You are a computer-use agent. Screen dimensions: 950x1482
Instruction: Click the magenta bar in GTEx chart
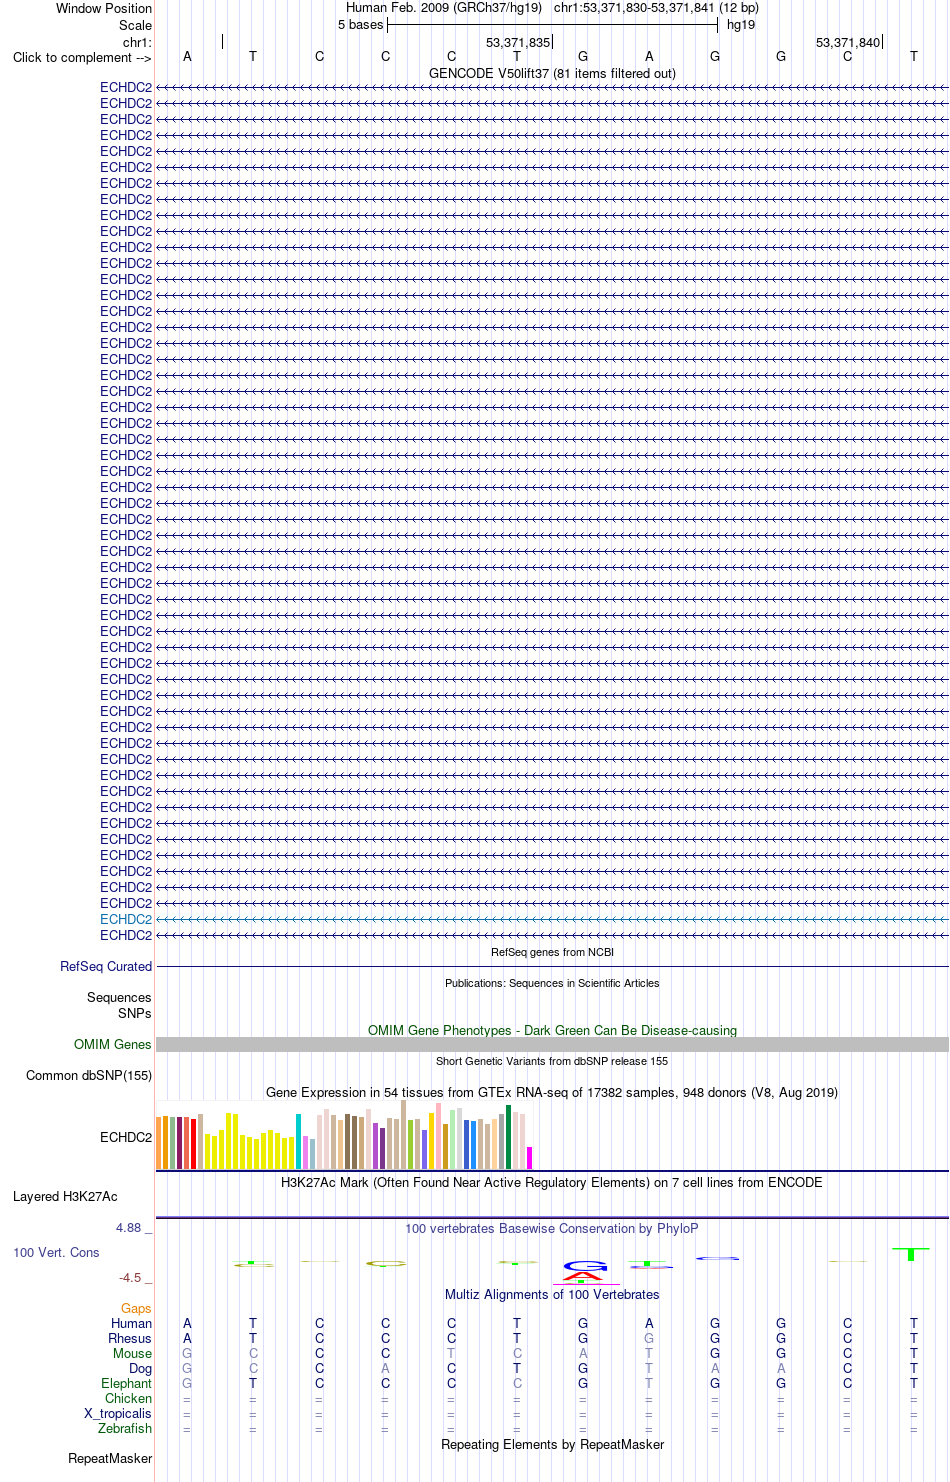coord(529,1158)
